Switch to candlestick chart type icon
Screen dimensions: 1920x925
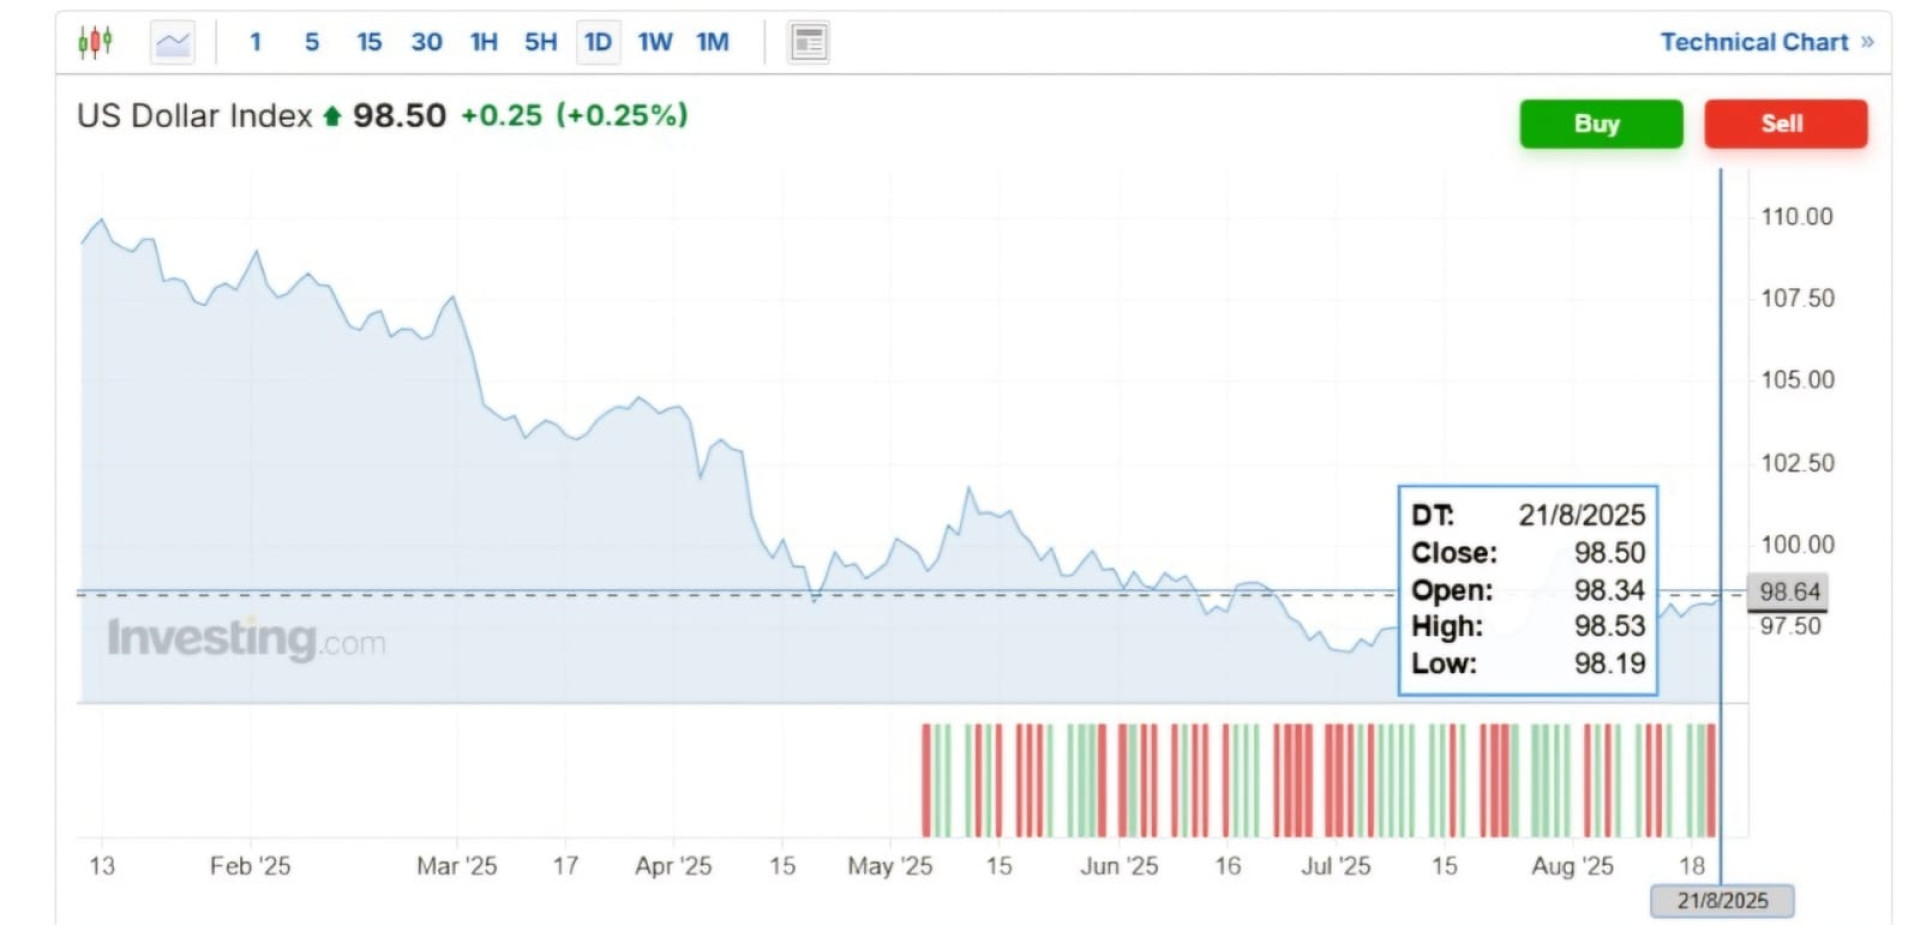[x=95, y=42]
